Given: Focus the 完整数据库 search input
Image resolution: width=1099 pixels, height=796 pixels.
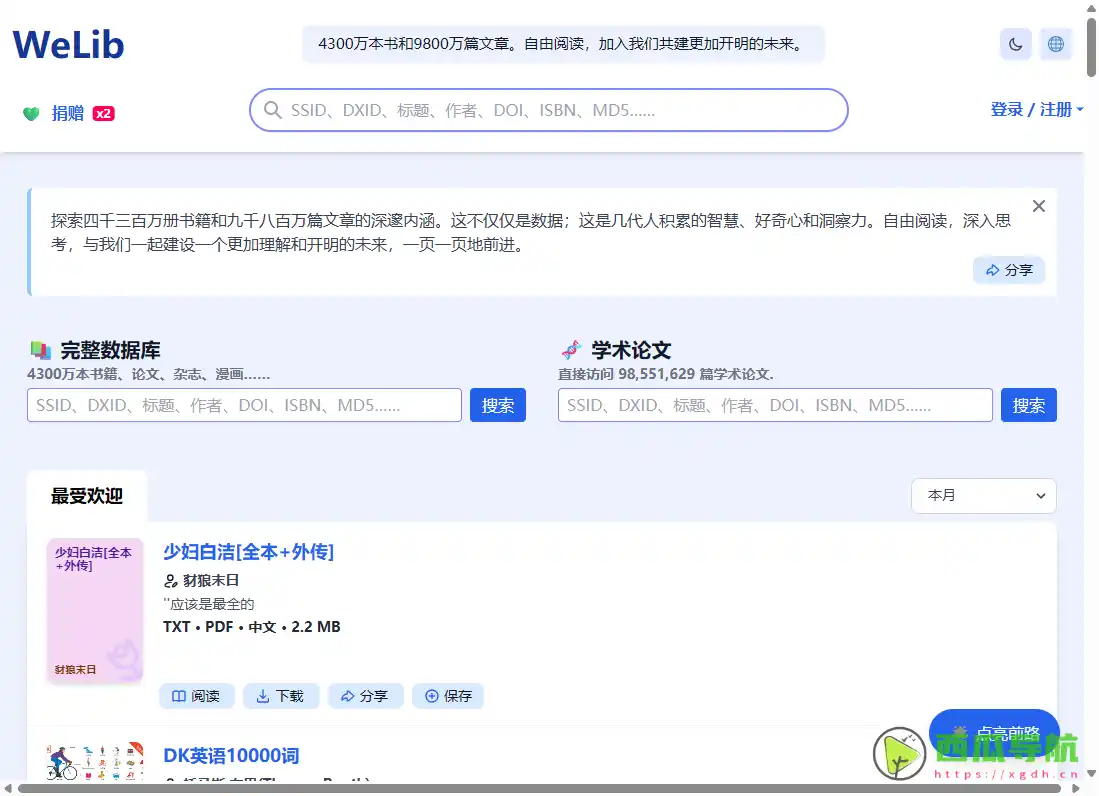Looking at the screenshot, I should (x=244, y=405).
